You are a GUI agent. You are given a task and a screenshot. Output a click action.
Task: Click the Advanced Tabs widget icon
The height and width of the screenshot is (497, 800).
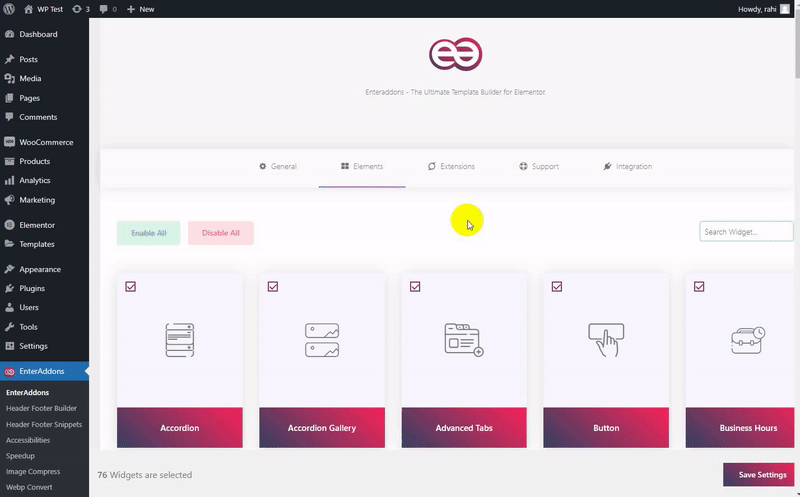click(x=464, y=340)
